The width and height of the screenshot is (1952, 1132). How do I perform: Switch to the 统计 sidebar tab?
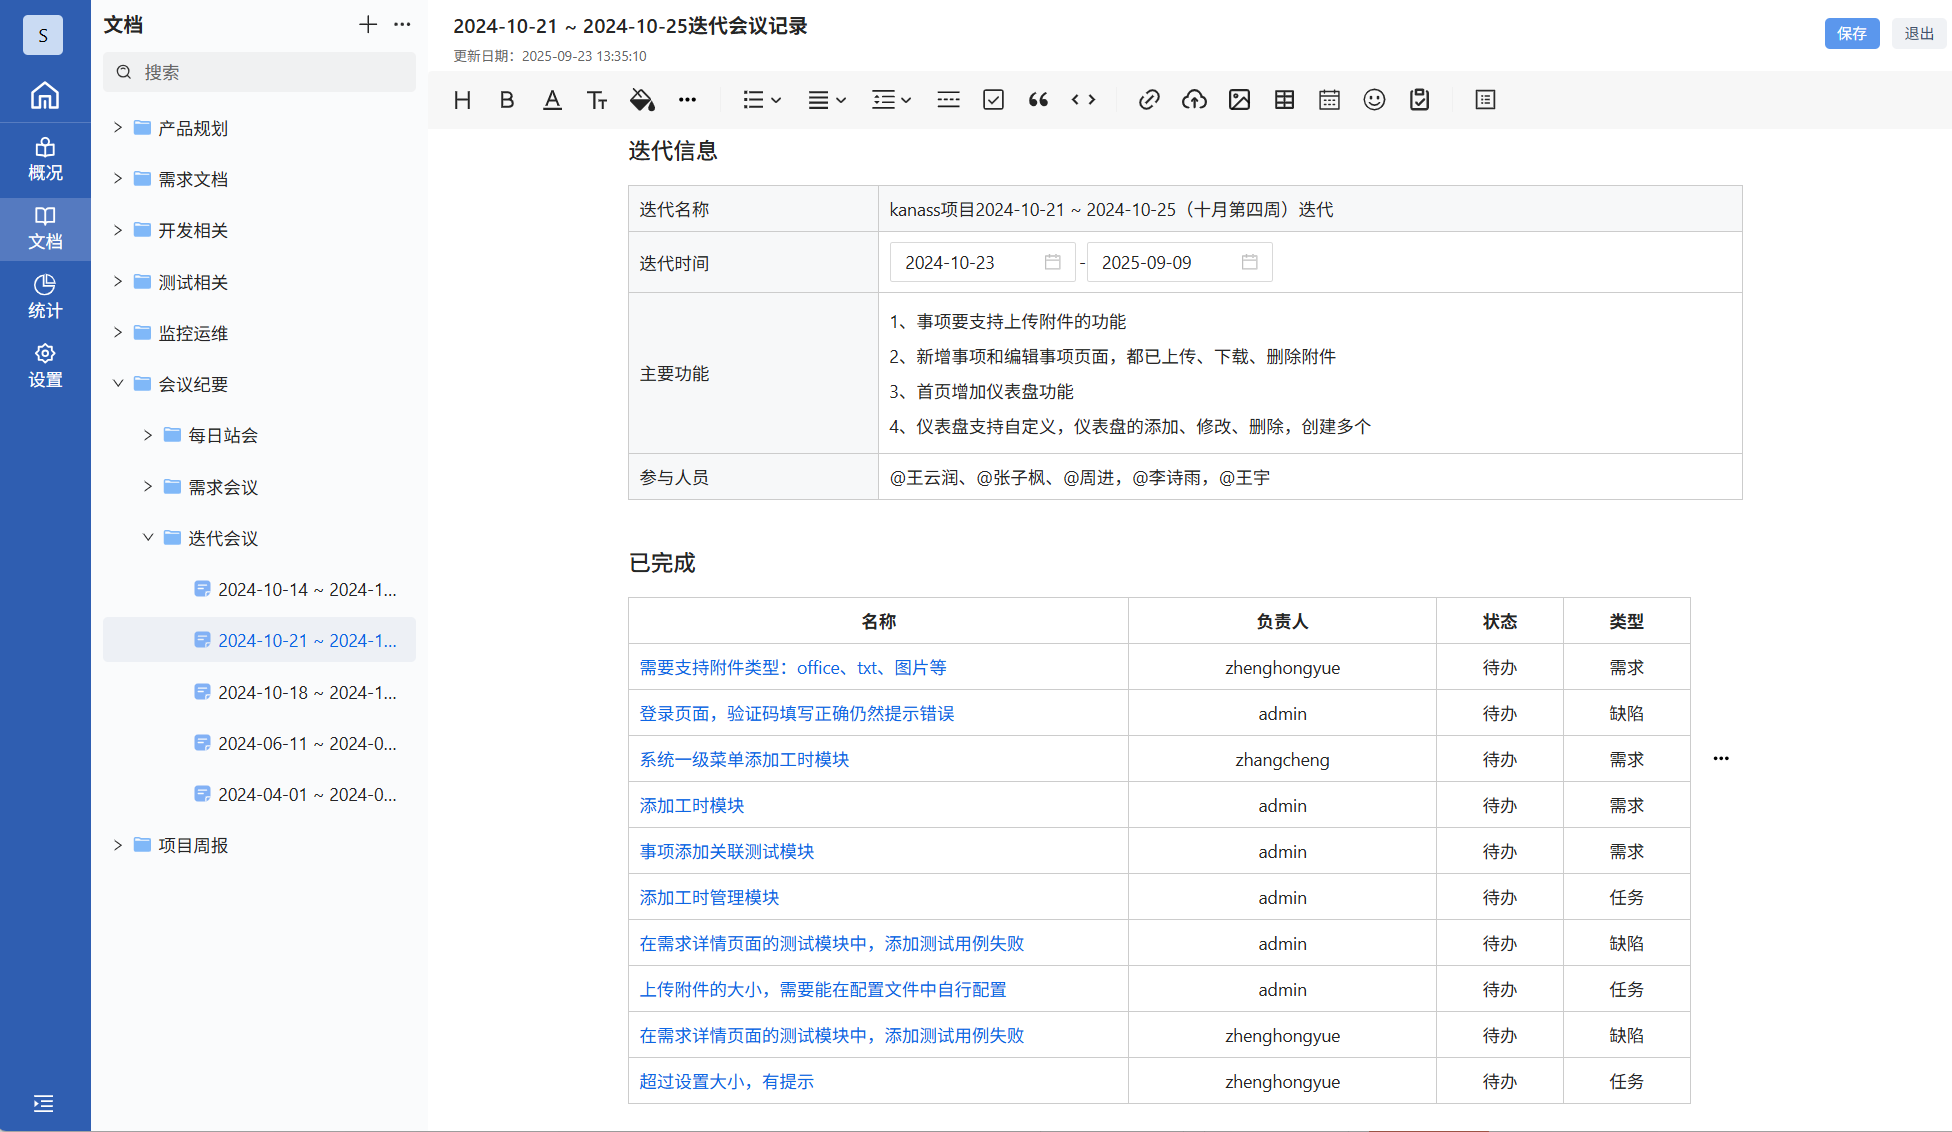point(45,297)
